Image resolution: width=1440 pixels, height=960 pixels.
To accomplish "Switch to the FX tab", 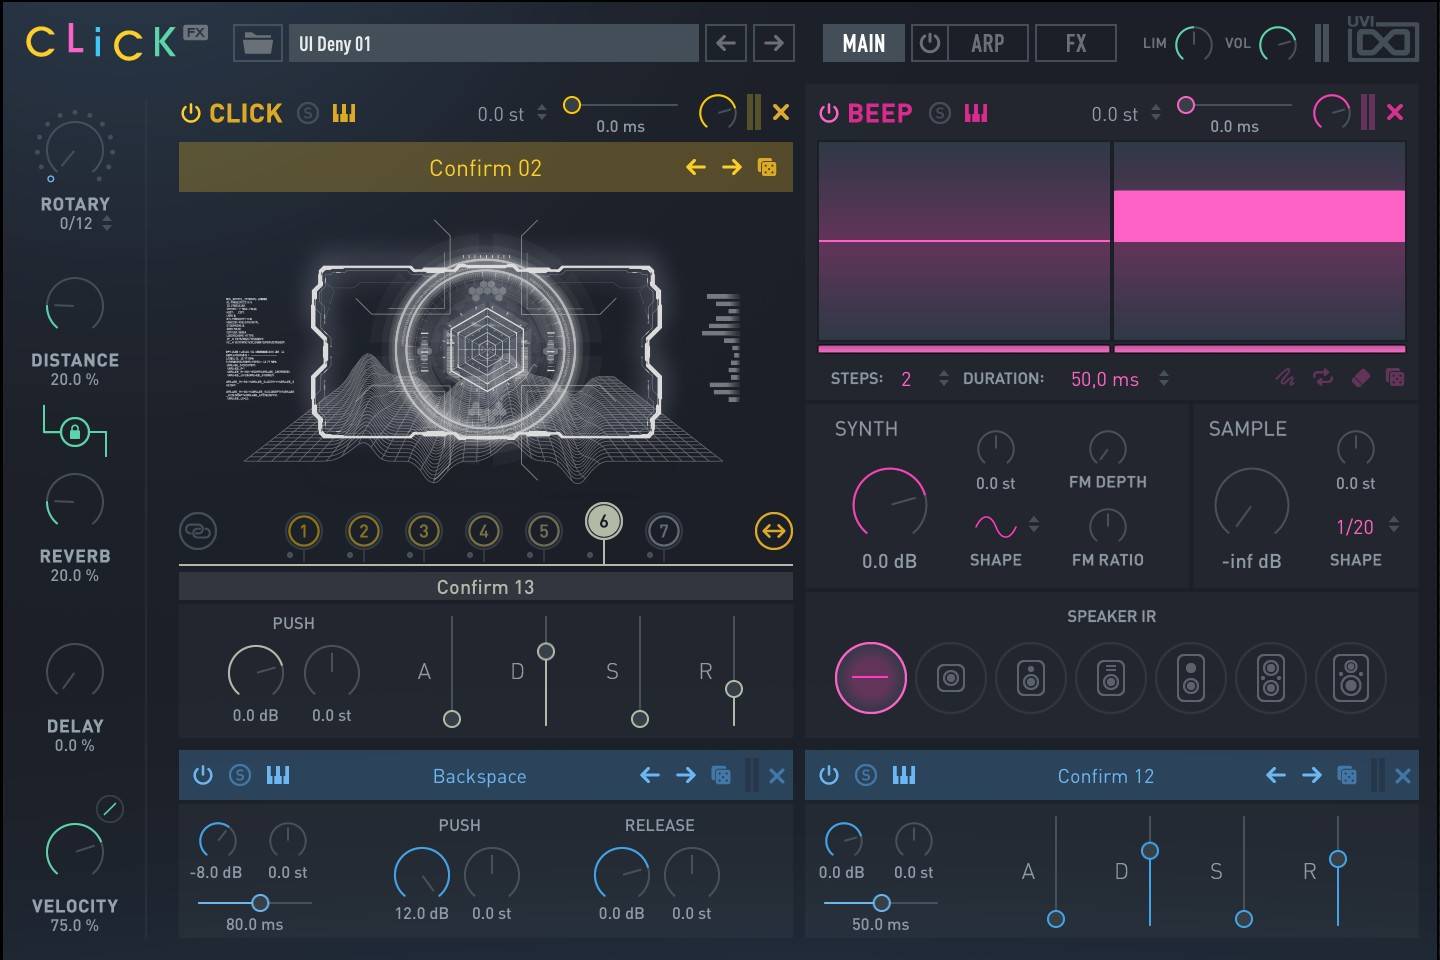I will (1075, 44).
